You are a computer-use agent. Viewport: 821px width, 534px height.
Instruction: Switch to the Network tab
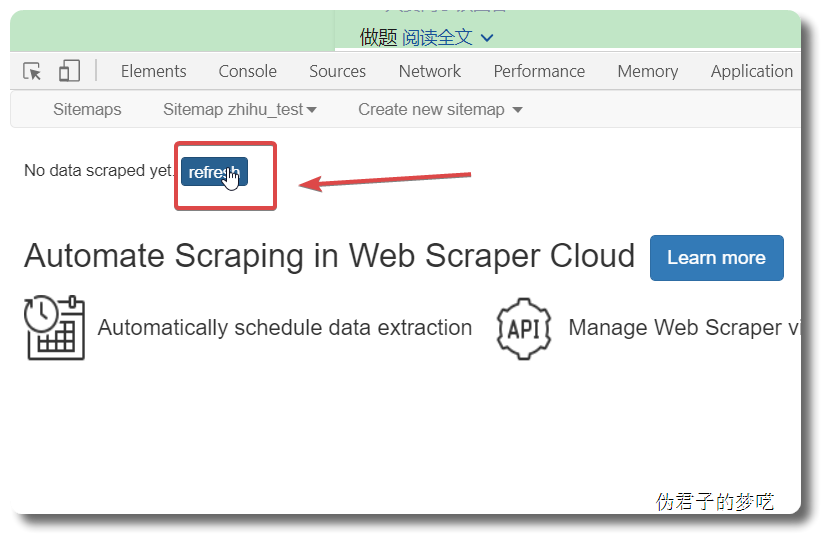(430, 71)
